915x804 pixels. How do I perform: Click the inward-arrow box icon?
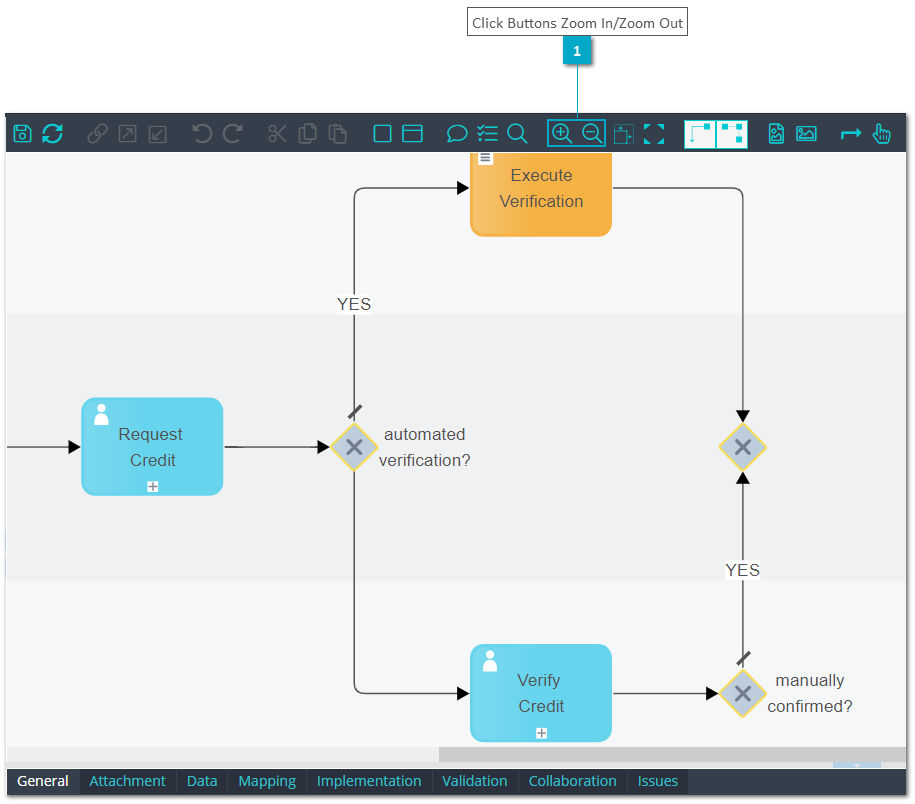tap(158, 134)
